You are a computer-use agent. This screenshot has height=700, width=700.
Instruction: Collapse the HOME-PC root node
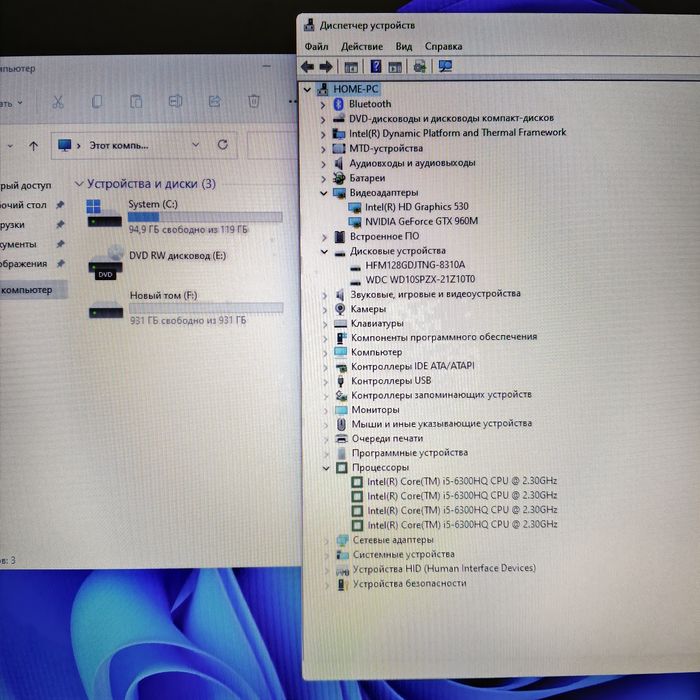[307, 90]
